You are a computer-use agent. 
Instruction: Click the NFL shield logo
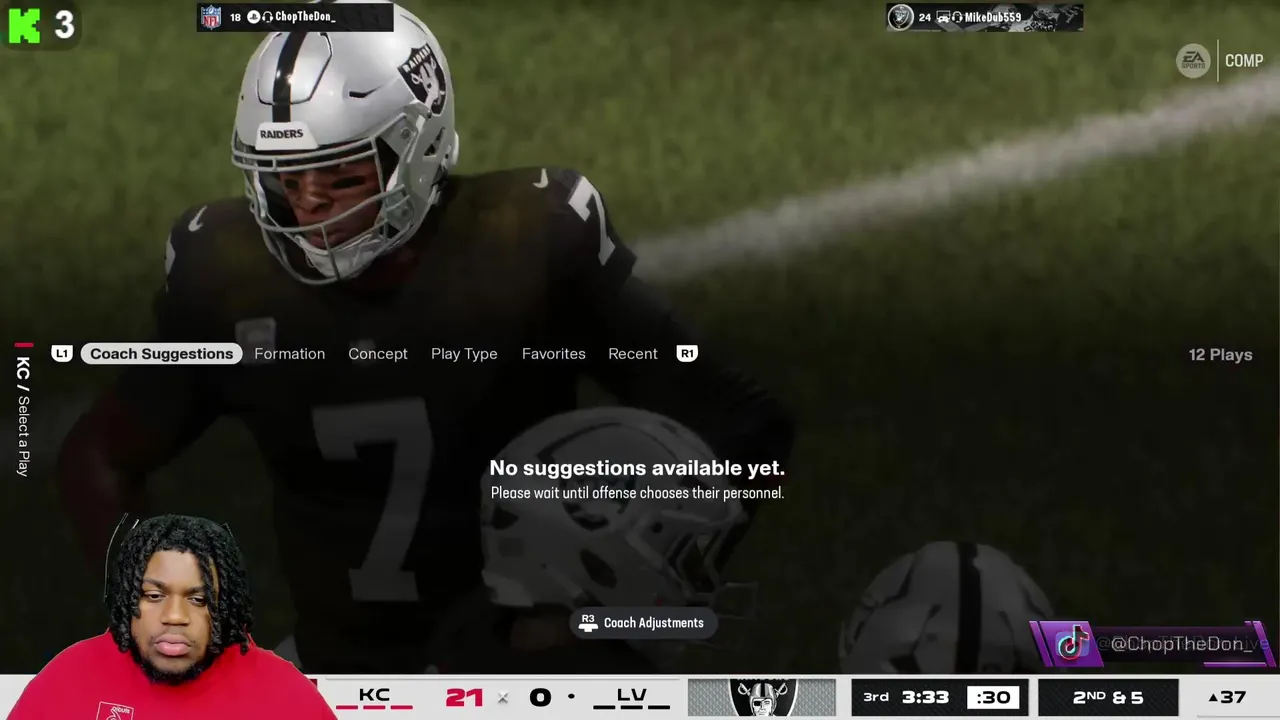[211, 17]
